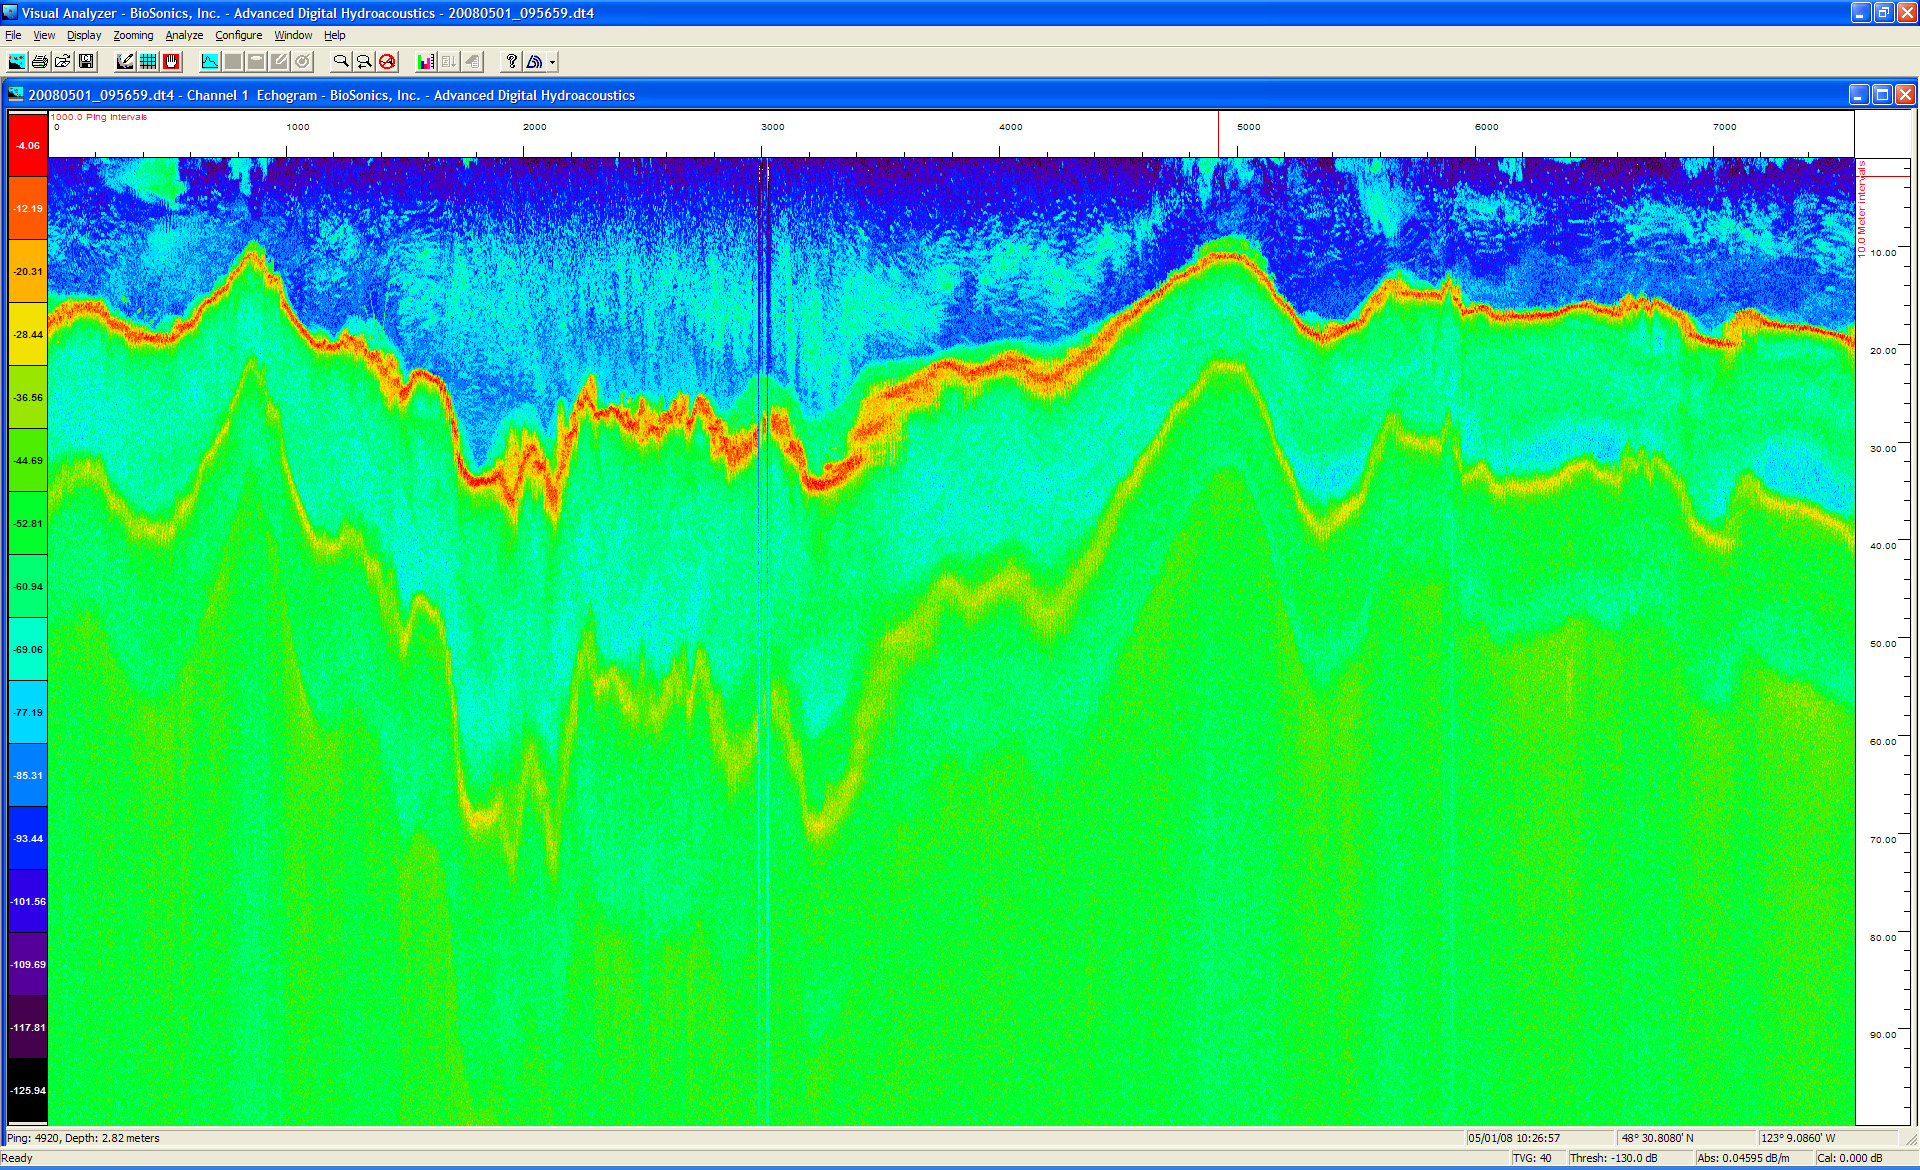1920x1170 pixels.
Task: Toggle the color bar histogram icon
Action: (426, 62)
